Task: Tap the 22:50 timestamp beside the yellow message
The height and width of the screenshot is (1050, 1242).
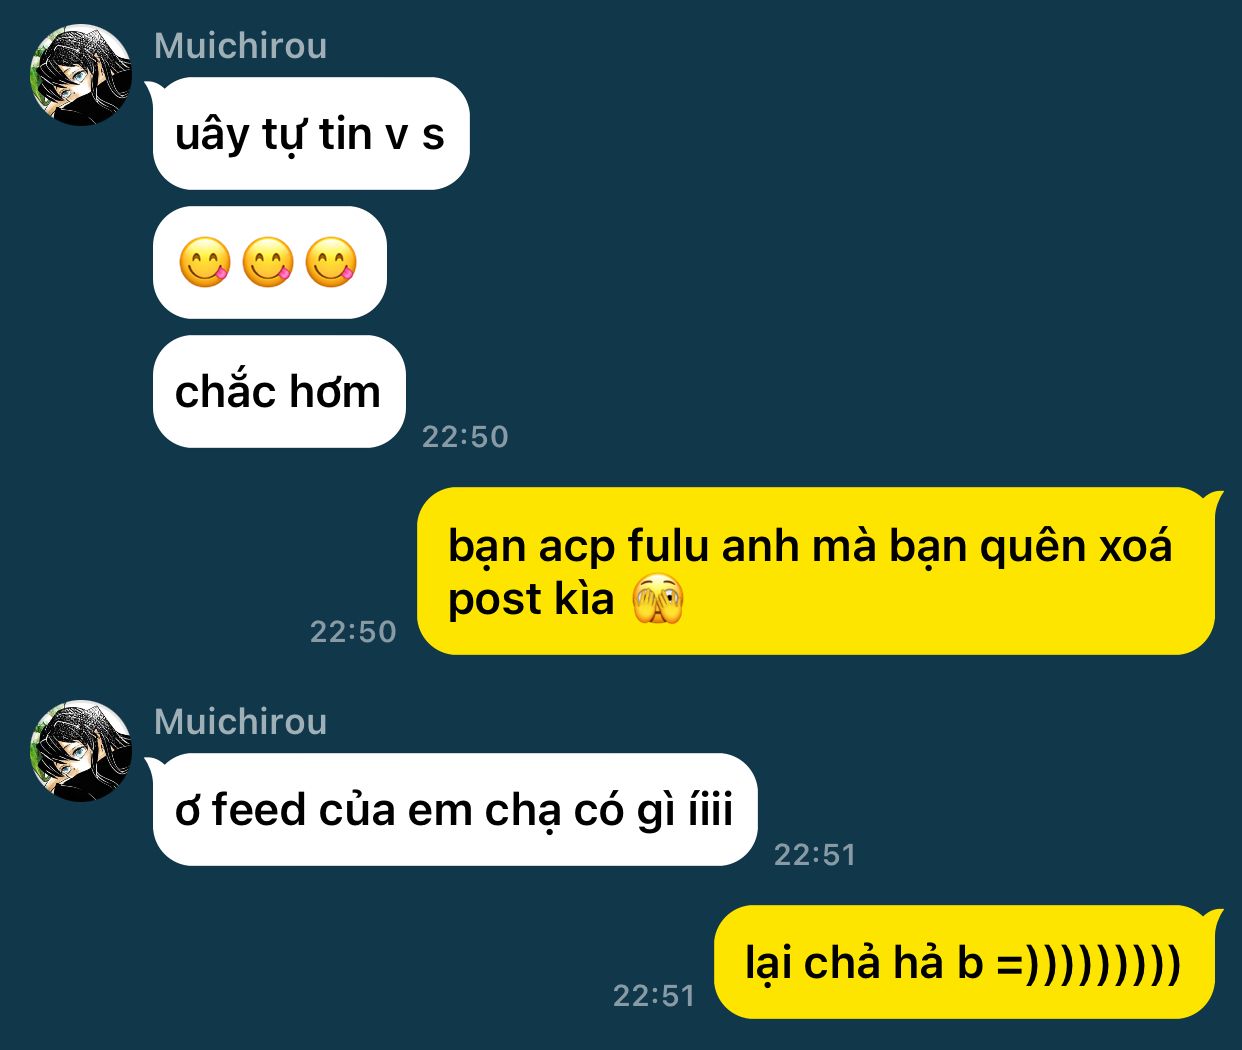Action: click(353, 632)
